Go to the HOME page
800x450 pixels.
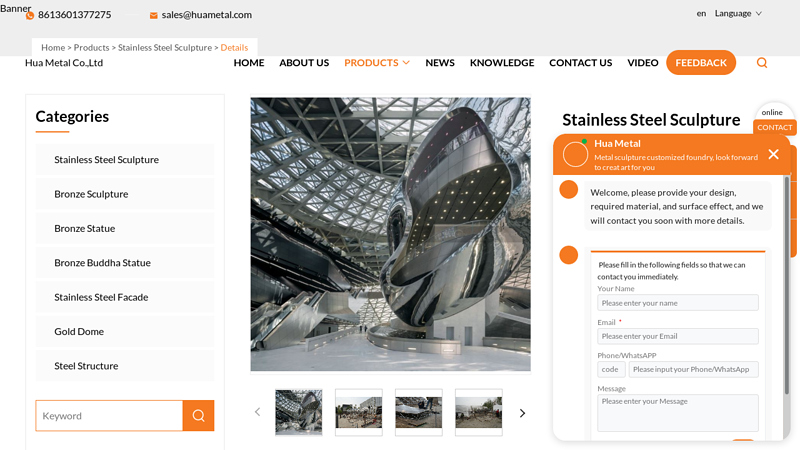pyautogui.click(x=249, y=63)
